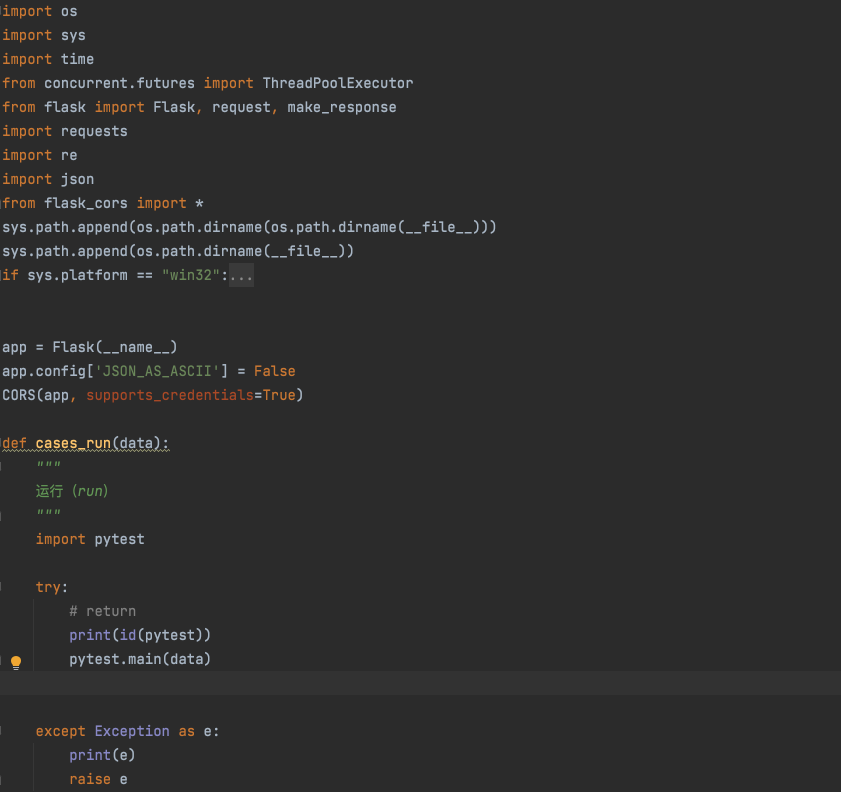841x792 pixels.
Task: Click the sys.path.append line with nested dirname
Action: point(249,227)
